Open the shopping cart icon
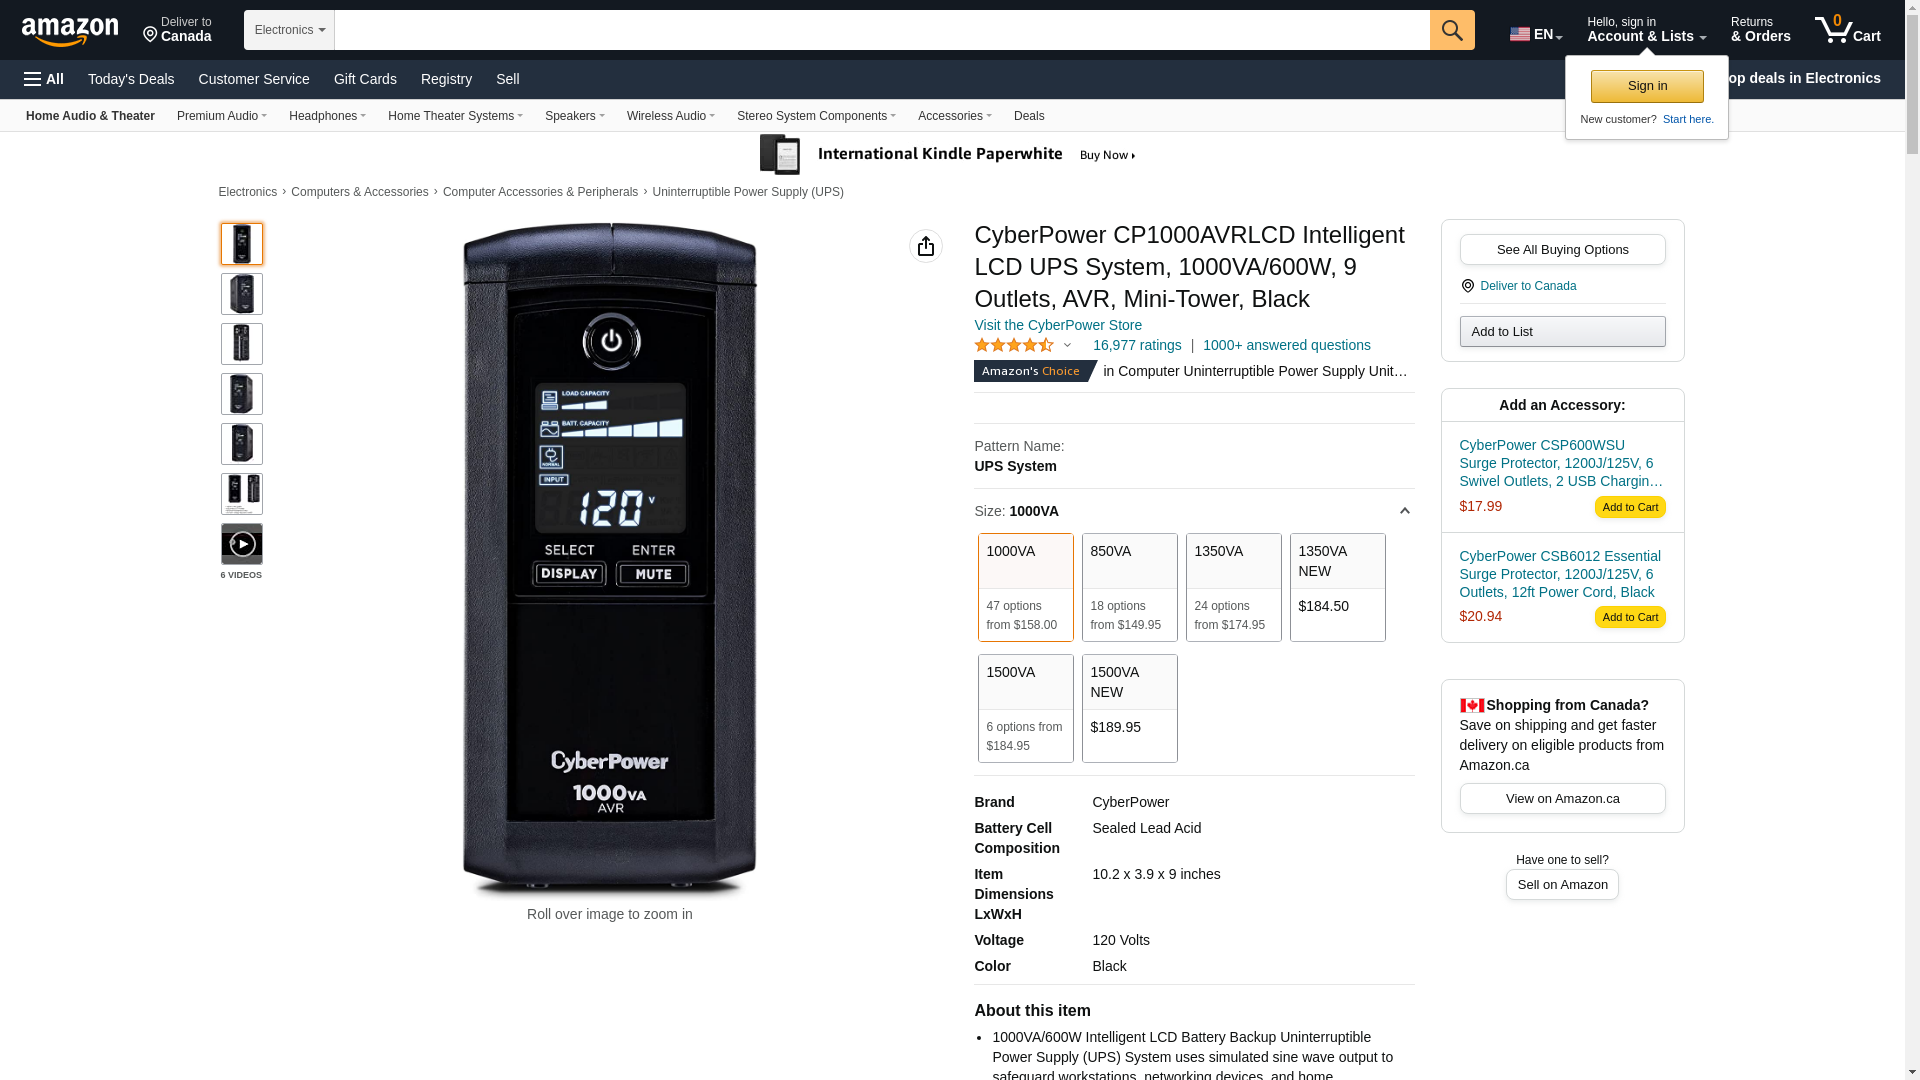This screenshot has height=1080, width=1920. coord(1847,30)
